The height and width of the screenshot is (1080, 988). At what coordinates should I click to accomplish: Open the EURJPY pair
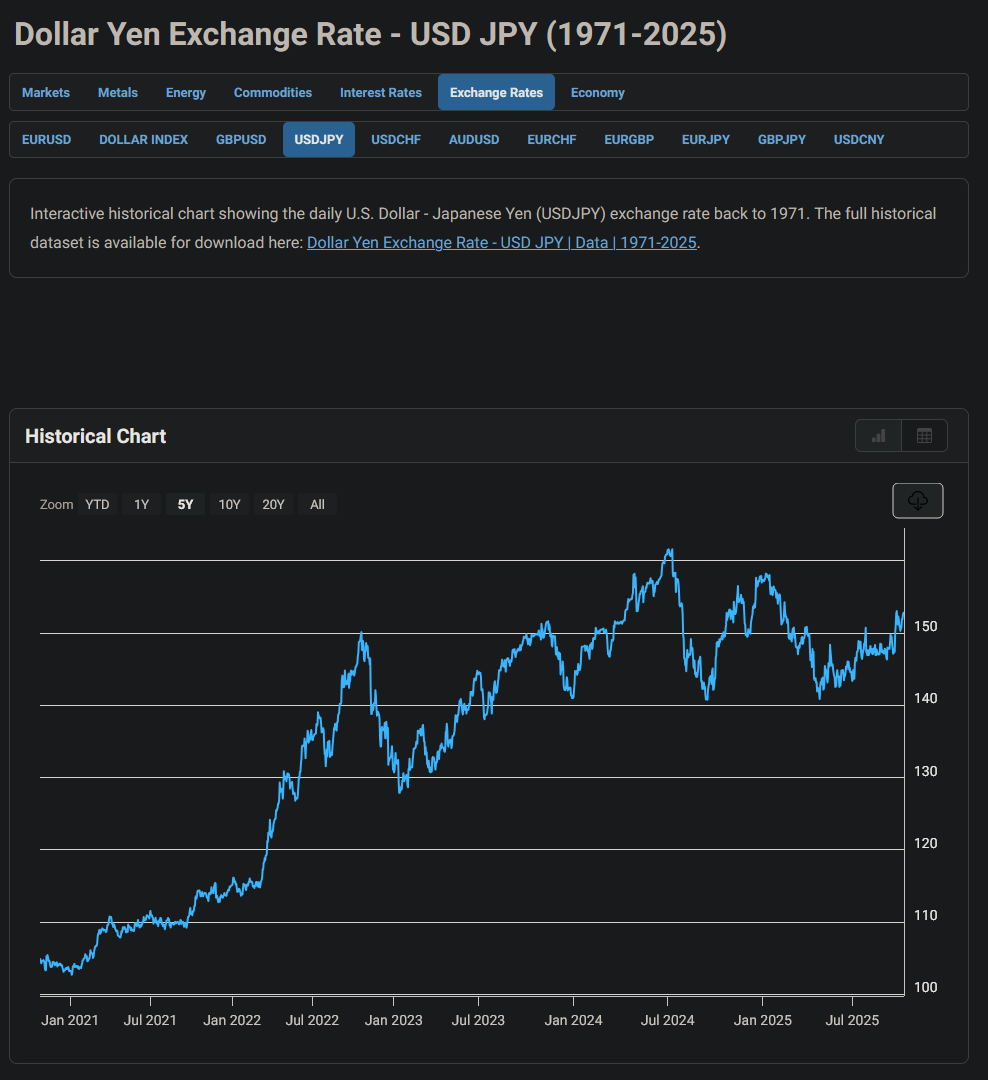[706, 140]
